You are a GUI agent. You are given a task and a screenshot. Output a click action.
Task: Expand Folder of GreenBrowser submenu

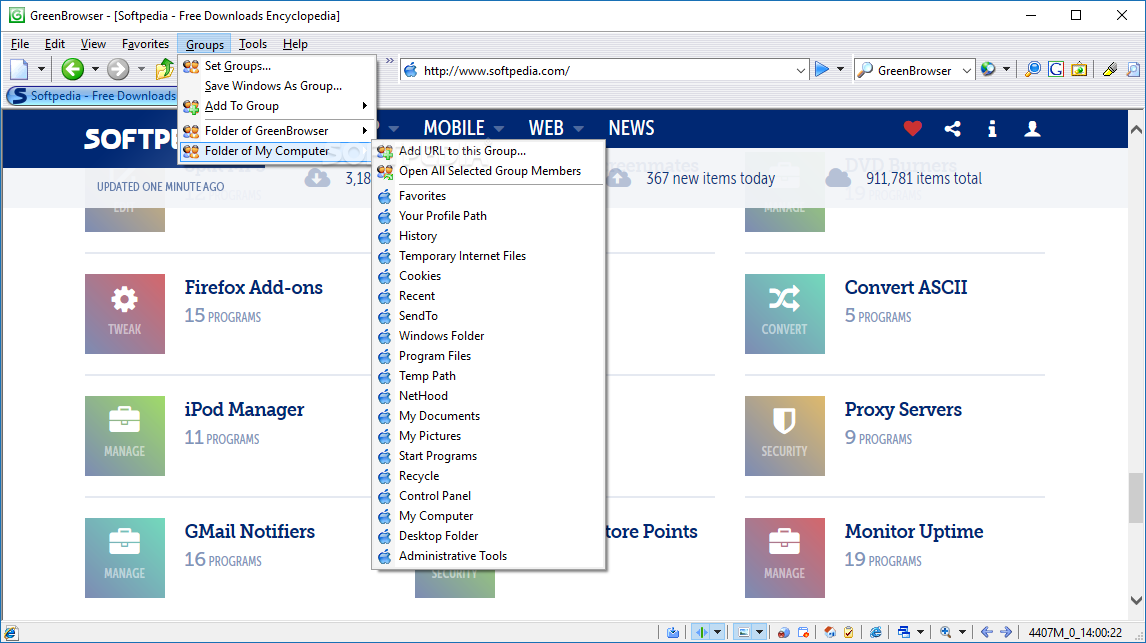coord(277,131)
